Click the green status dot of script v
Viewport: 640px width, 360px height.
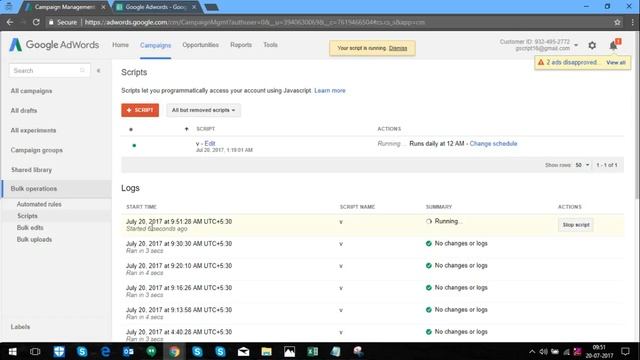pos(134,145)
